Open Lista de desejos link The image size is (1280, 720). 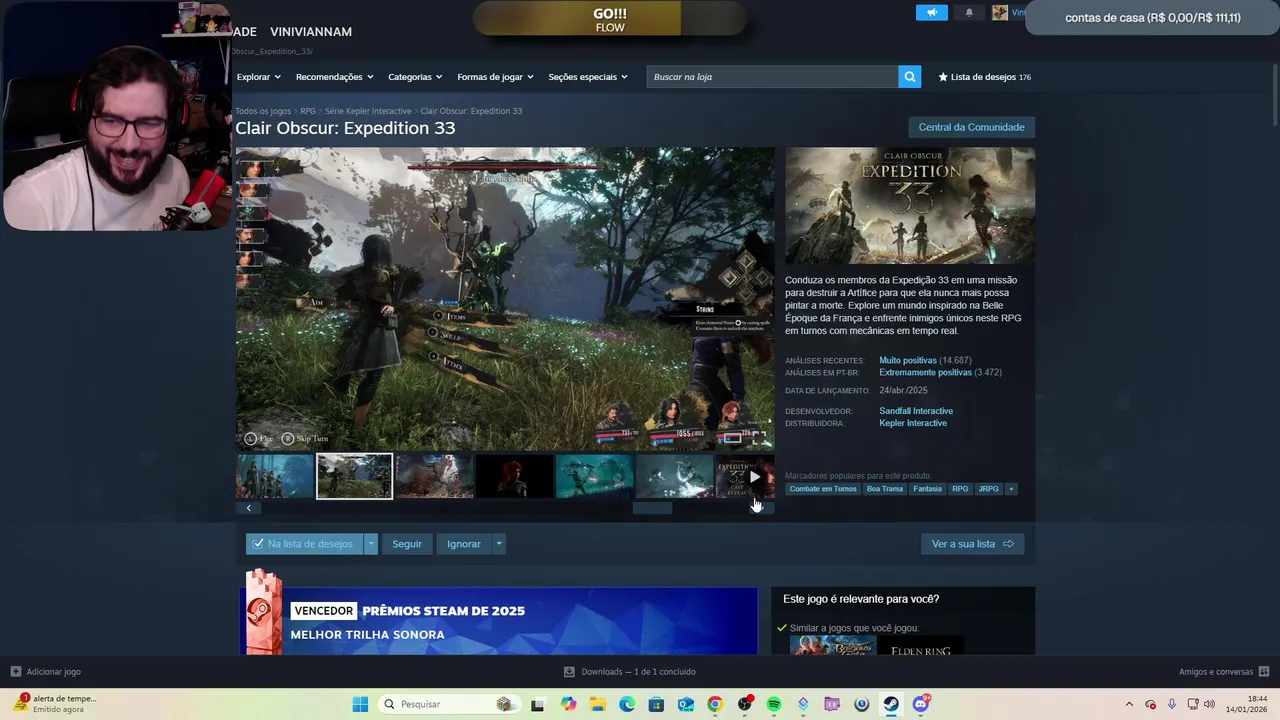click(x=983, y=77)
